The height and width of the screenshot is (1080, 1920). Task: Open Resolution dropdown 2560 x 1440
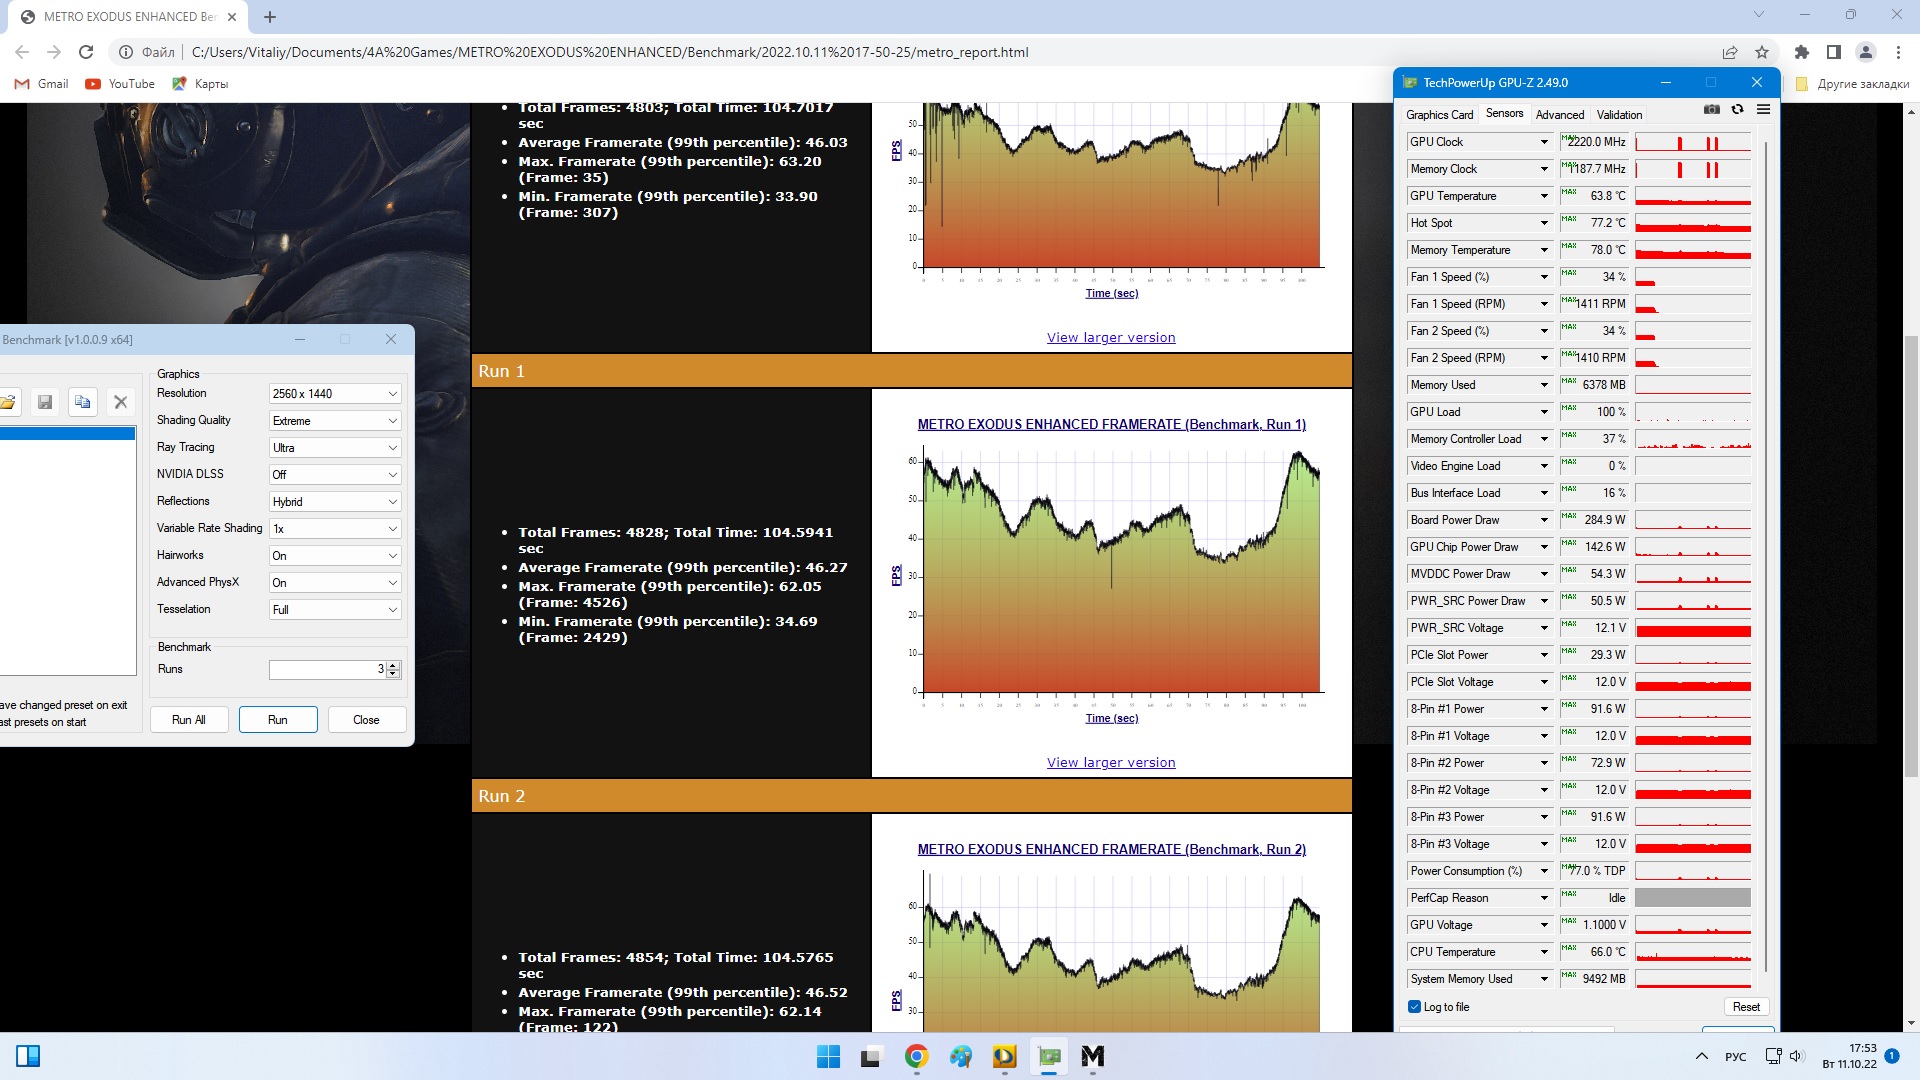tap(335, 394)
